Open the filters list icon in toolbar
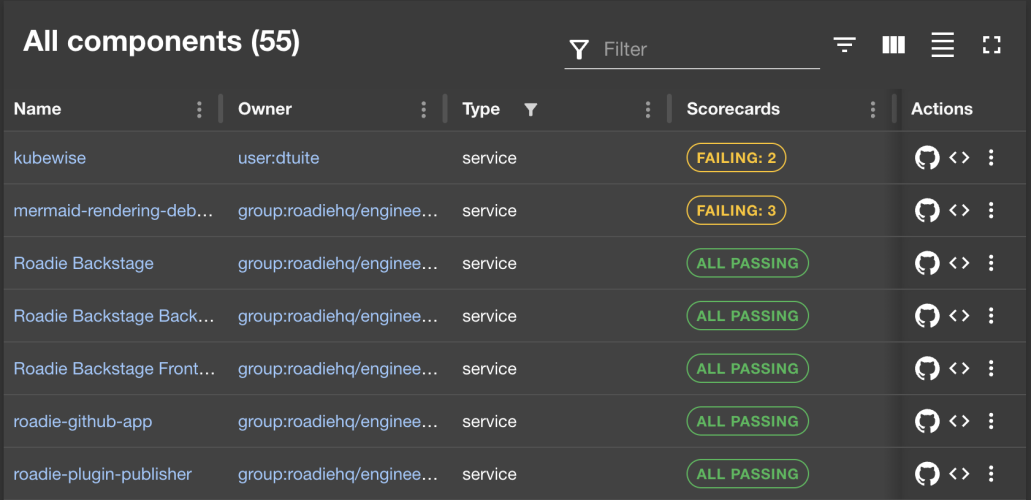This screenshot has width=1031, height=500. click(844, 45)
